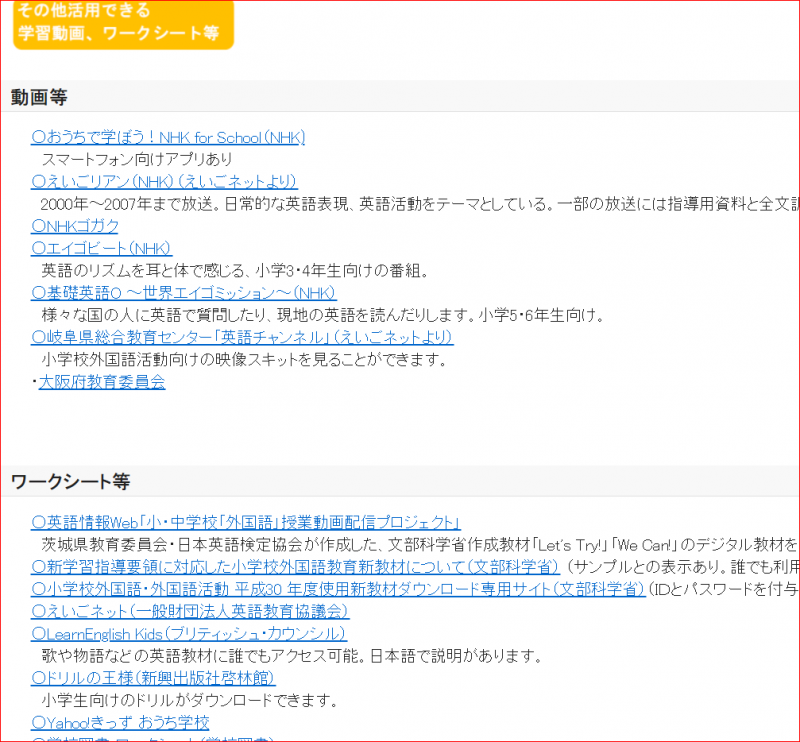This screenshot has height=742, width=800.
Task: Click the LearnEnglish Kids link
Action: coord(189,634)
